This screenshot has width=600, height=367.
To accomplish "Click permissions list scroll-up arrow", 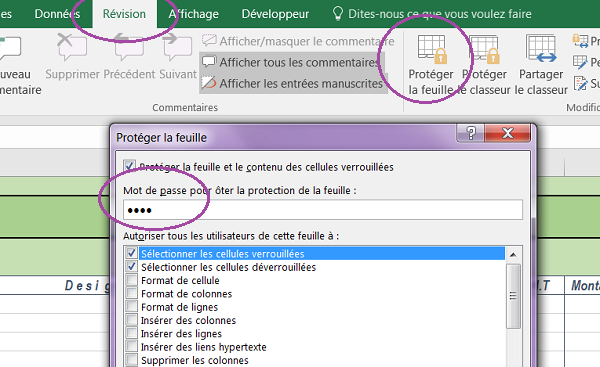I will pyautogui.click(x=513, y=254).
